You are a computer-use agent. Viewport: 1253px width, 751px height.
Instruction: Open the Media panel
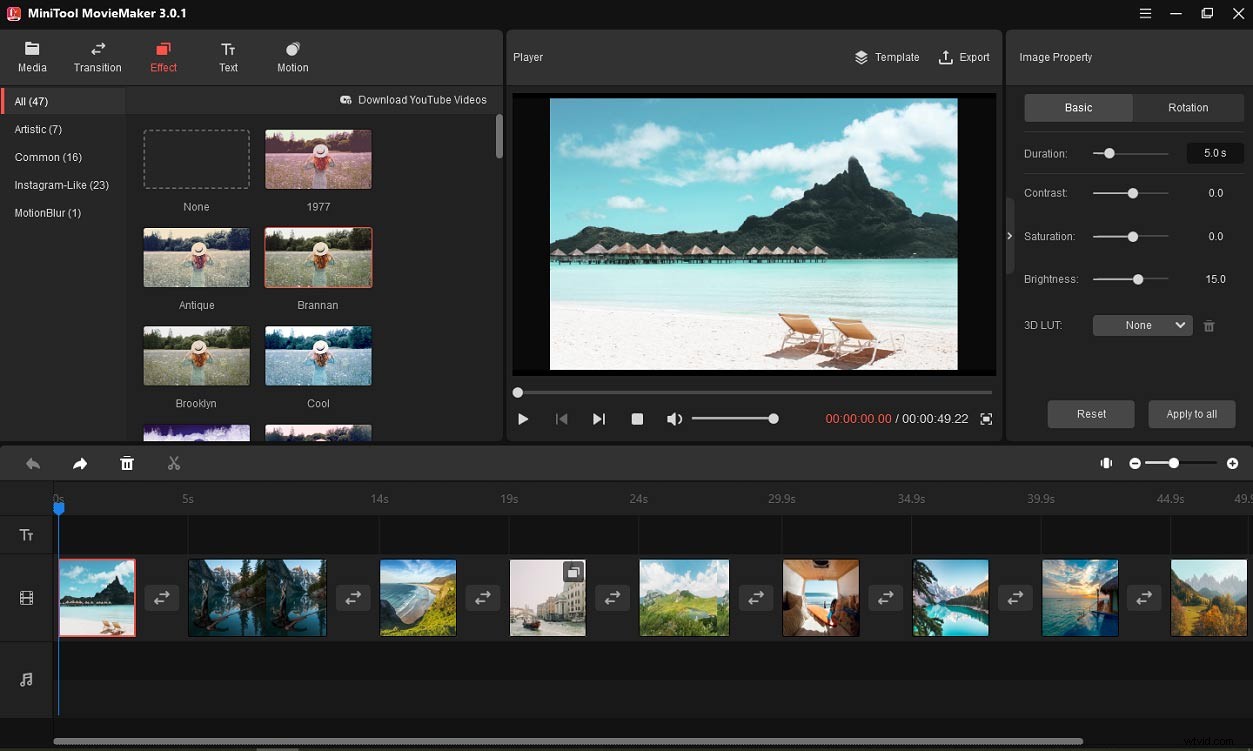point(32,56)
